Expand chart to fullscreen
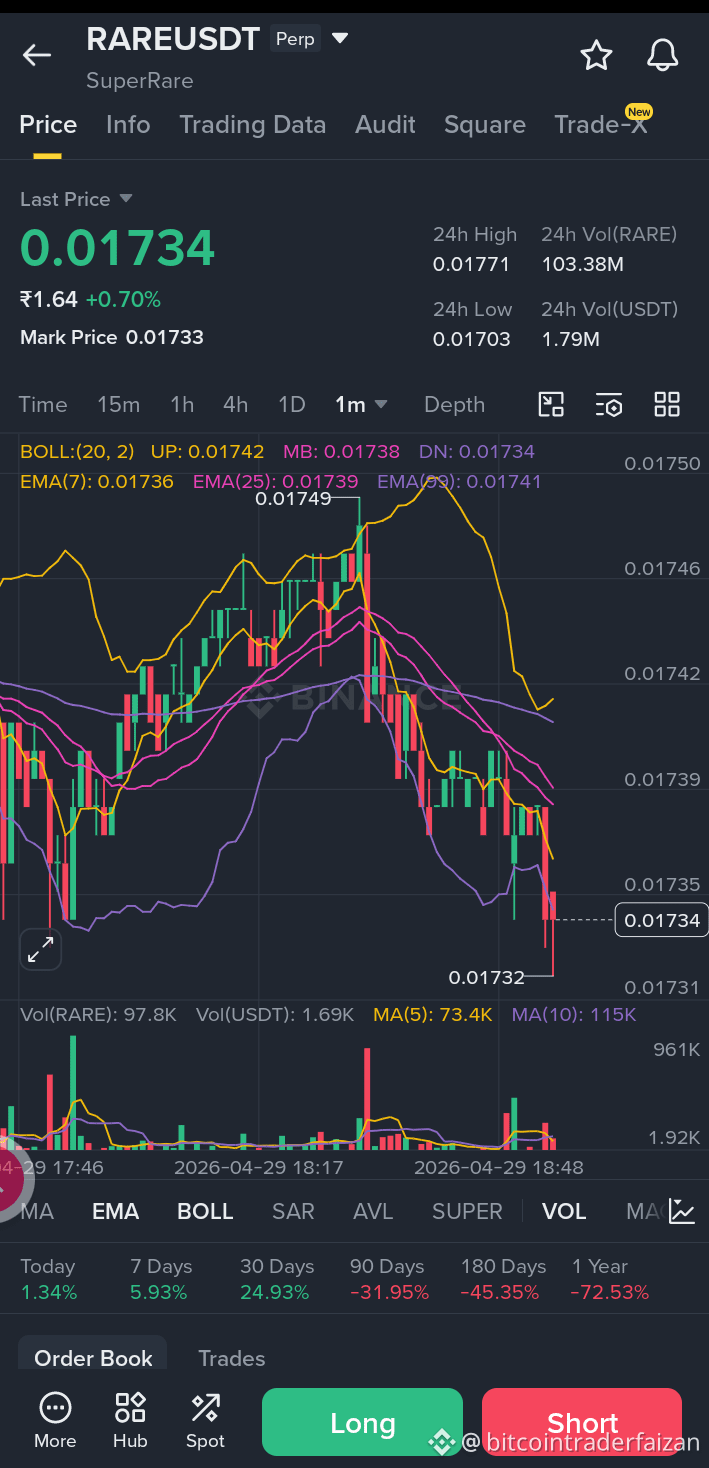The image size is (709, 1468). pos(41,950)
